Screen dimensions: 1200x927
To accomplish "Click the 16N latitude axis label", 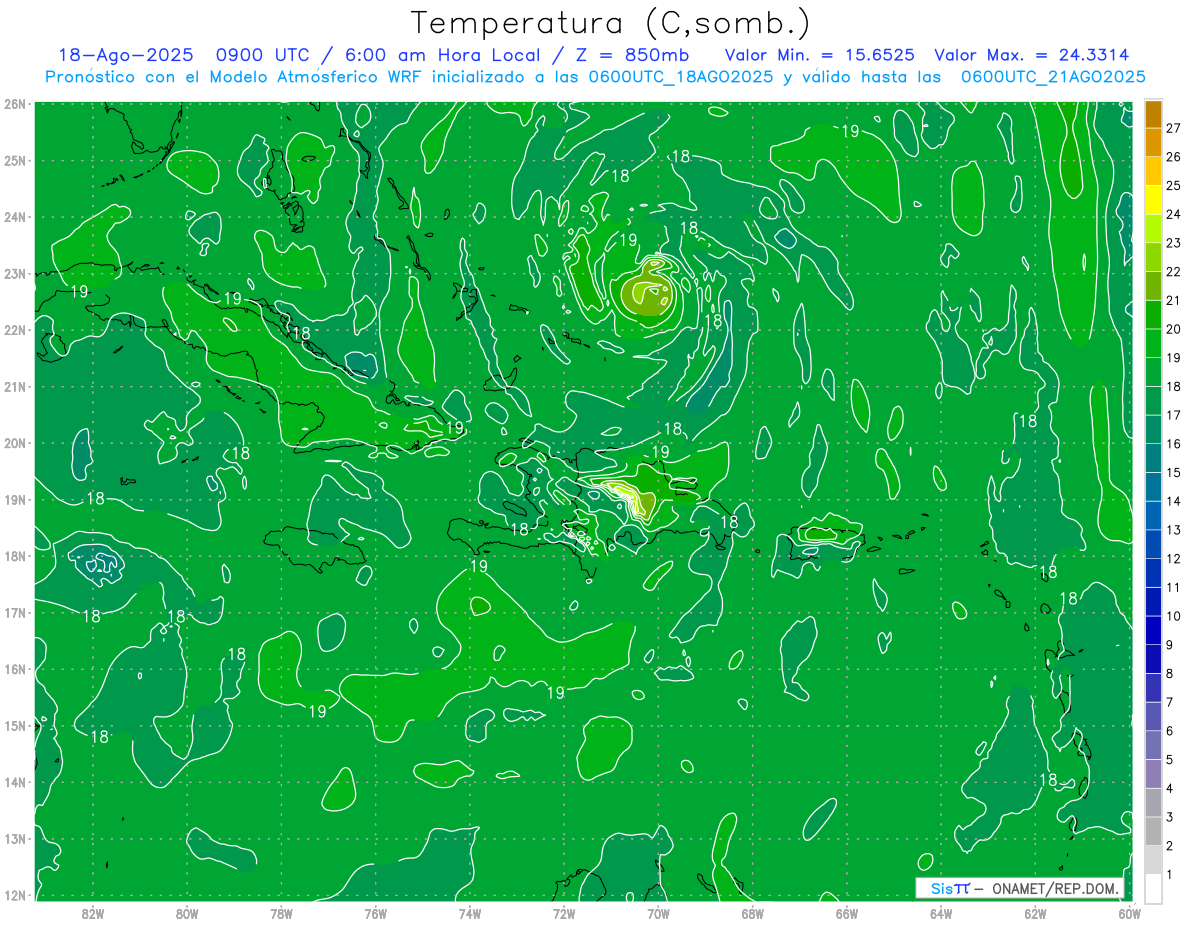I will [15, 669].
